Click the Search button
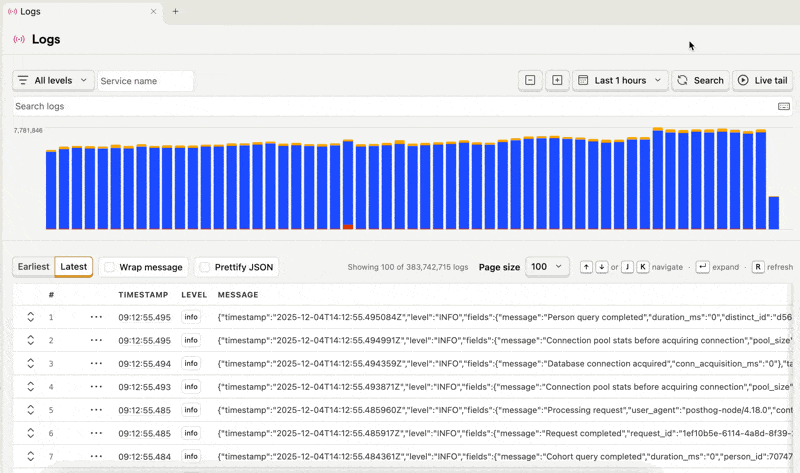 [700, 81]
